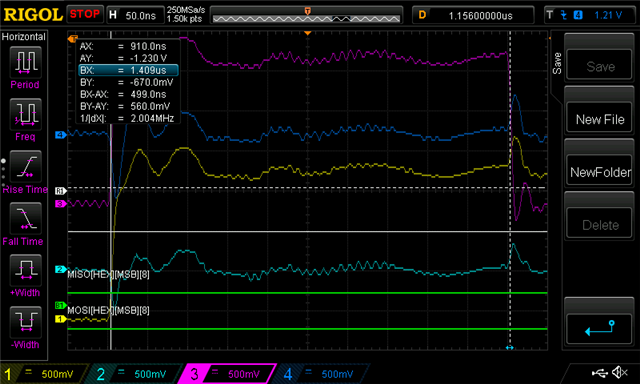
Task: Click the USB status icon
Action: pos(599,373)
